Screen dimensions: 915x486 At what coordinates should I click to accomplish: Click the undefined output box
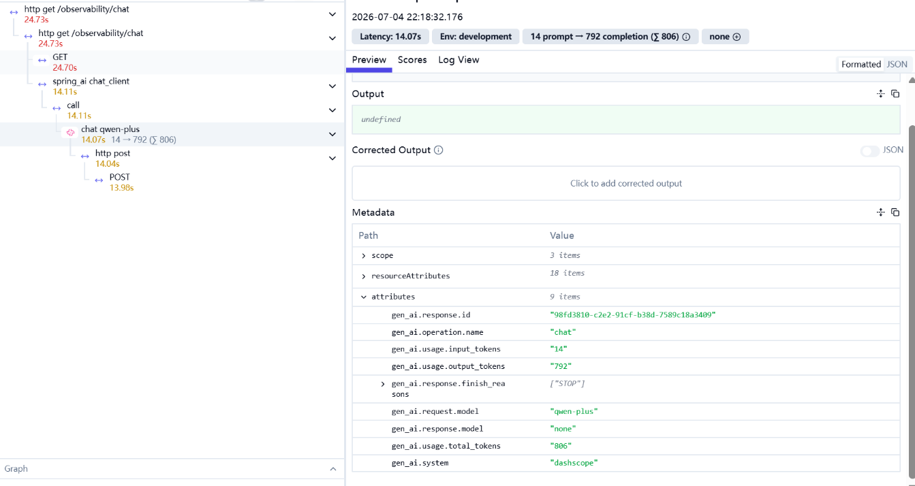(x=626, y=119)
